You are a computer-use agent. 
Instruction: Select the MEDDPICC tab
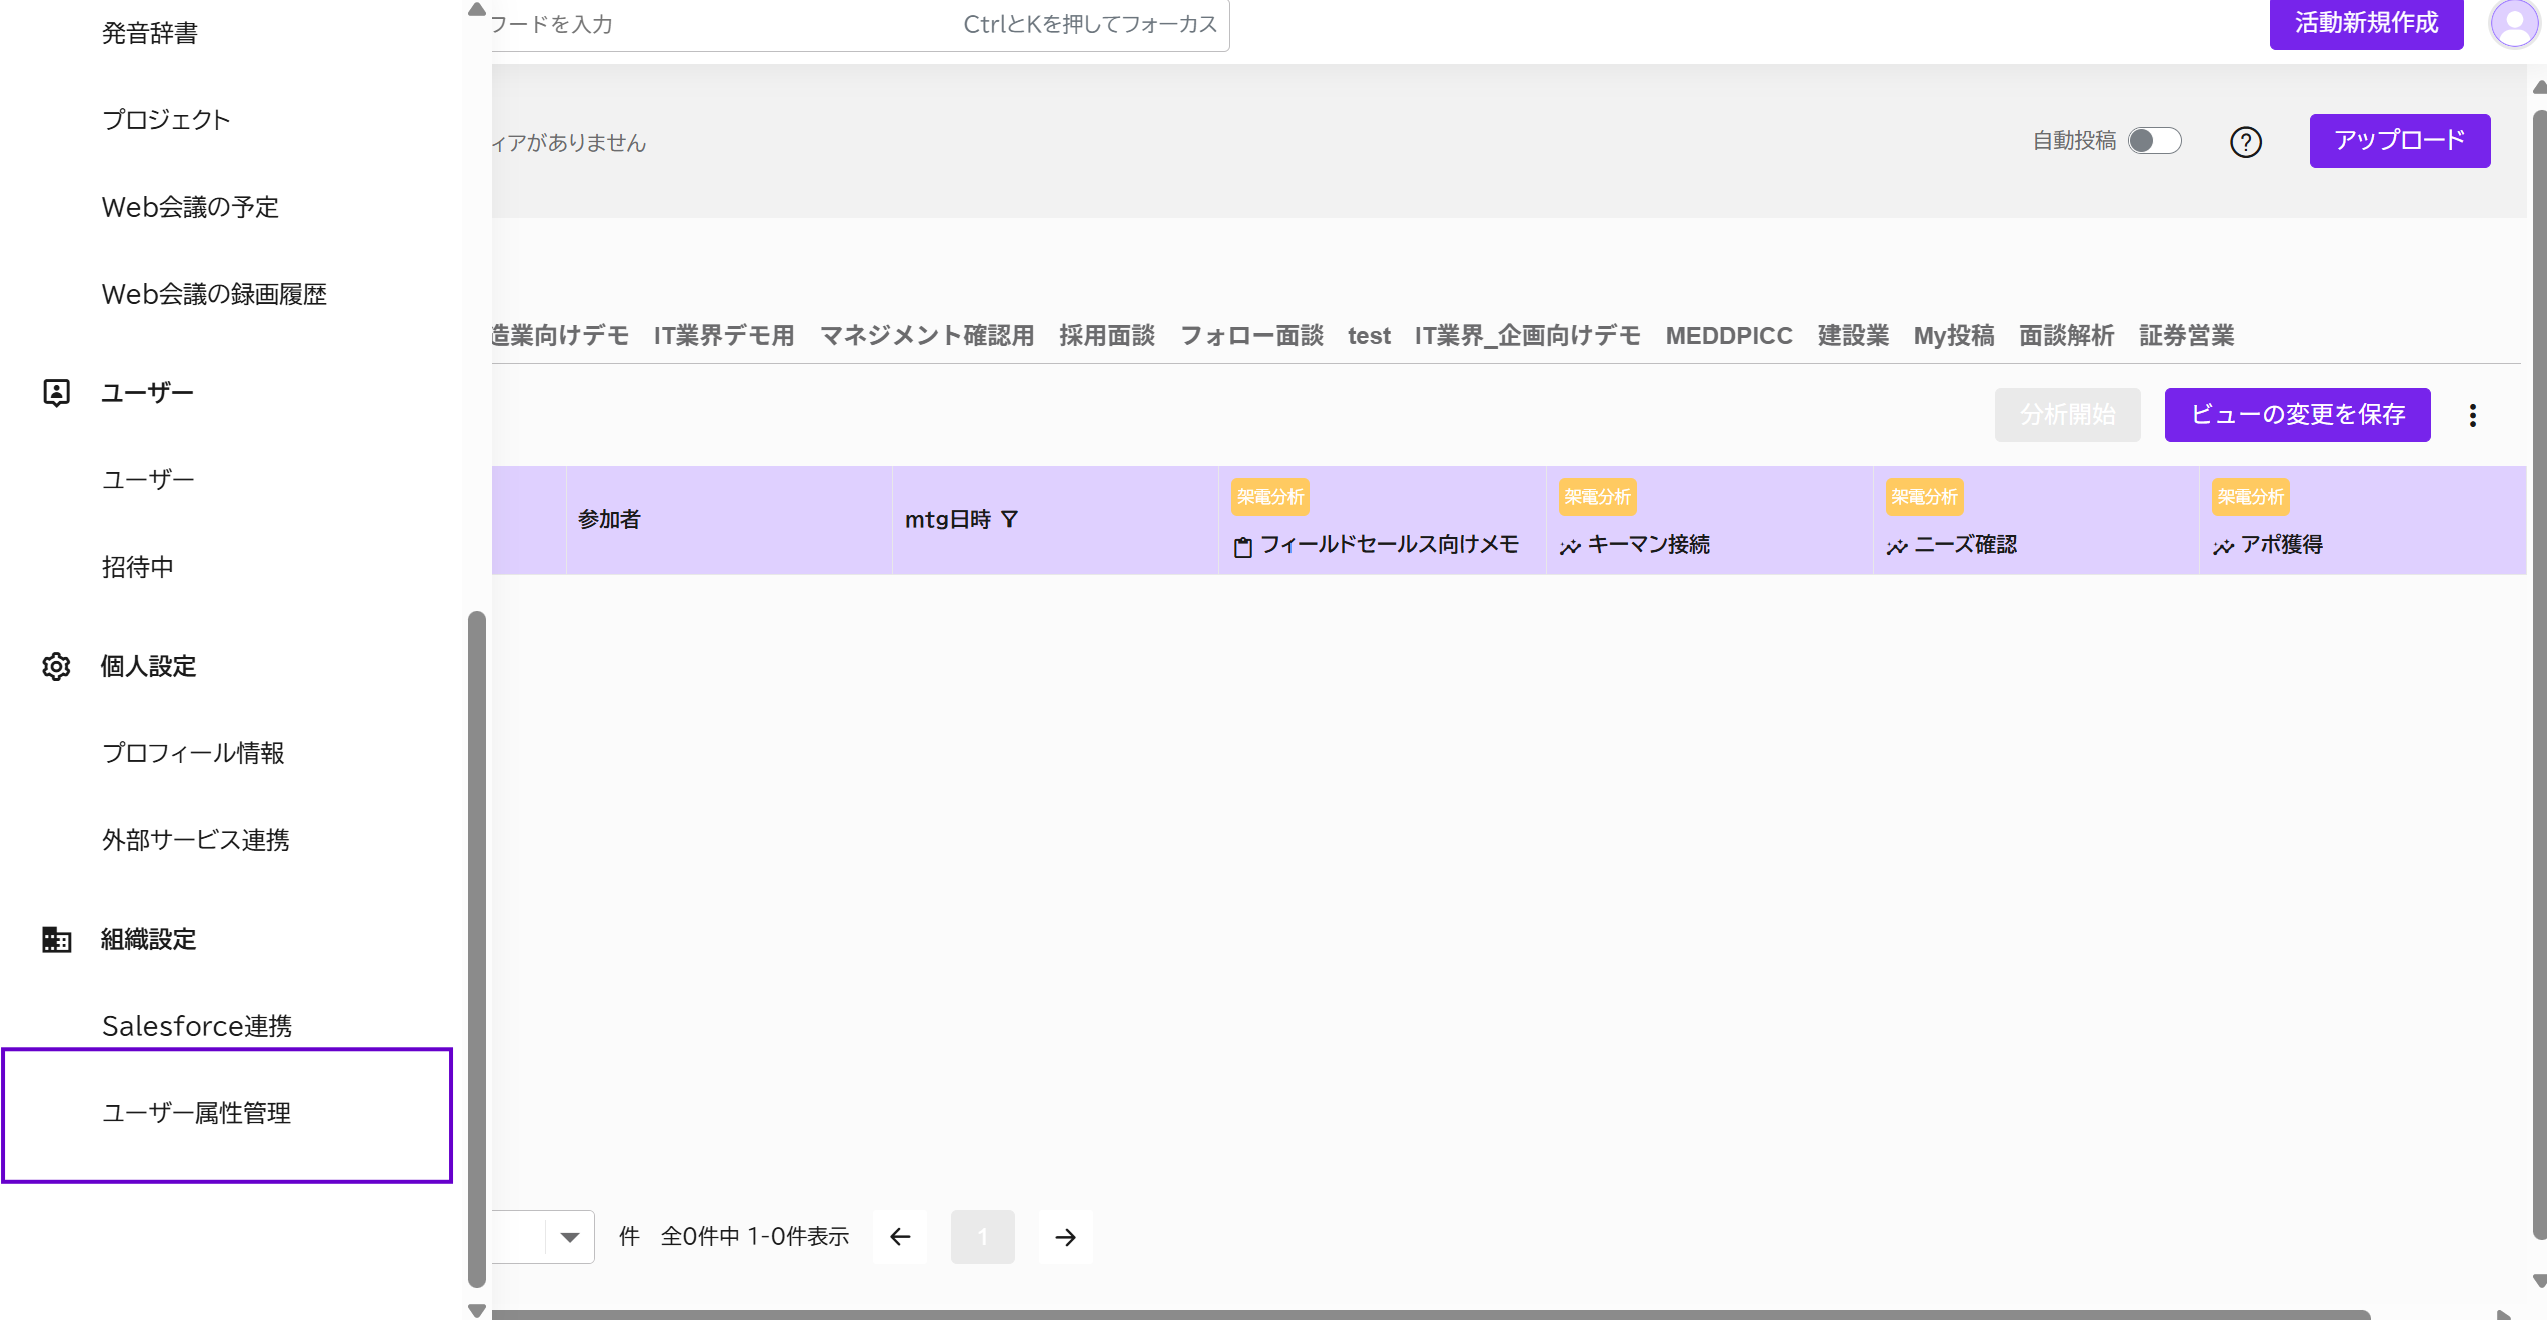[1728, 335]
